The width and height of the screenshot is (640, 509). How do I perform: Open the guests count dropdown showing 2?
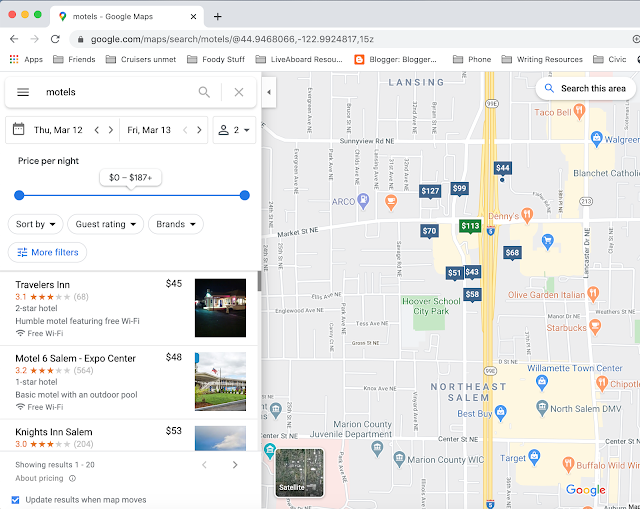pyautogui.click(x=234, y=130)
